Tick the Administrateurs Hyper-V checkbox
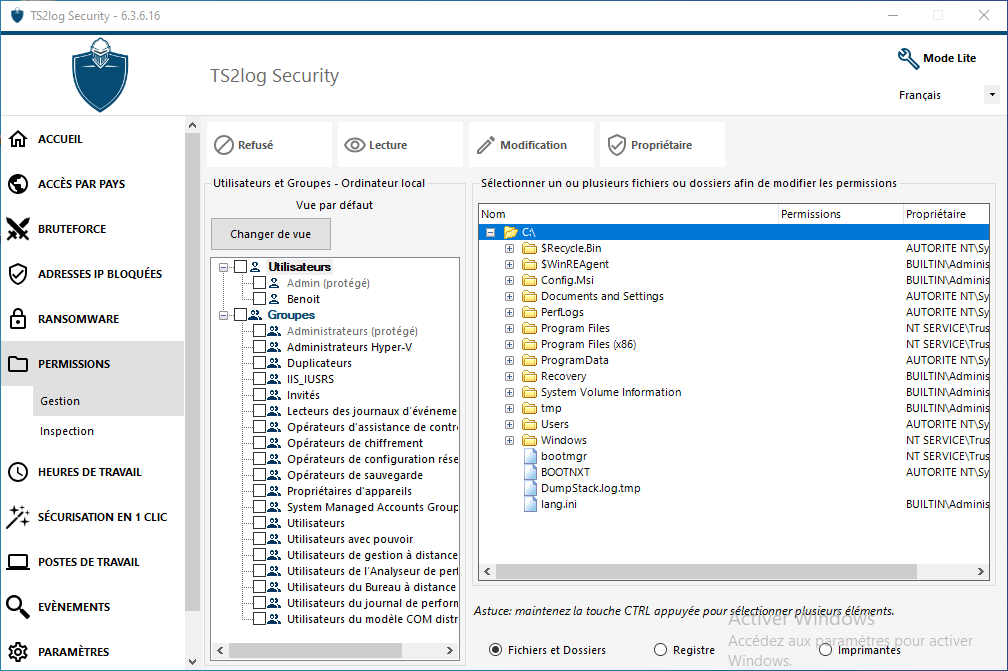 pyautogui.click(x=260, y=347)
